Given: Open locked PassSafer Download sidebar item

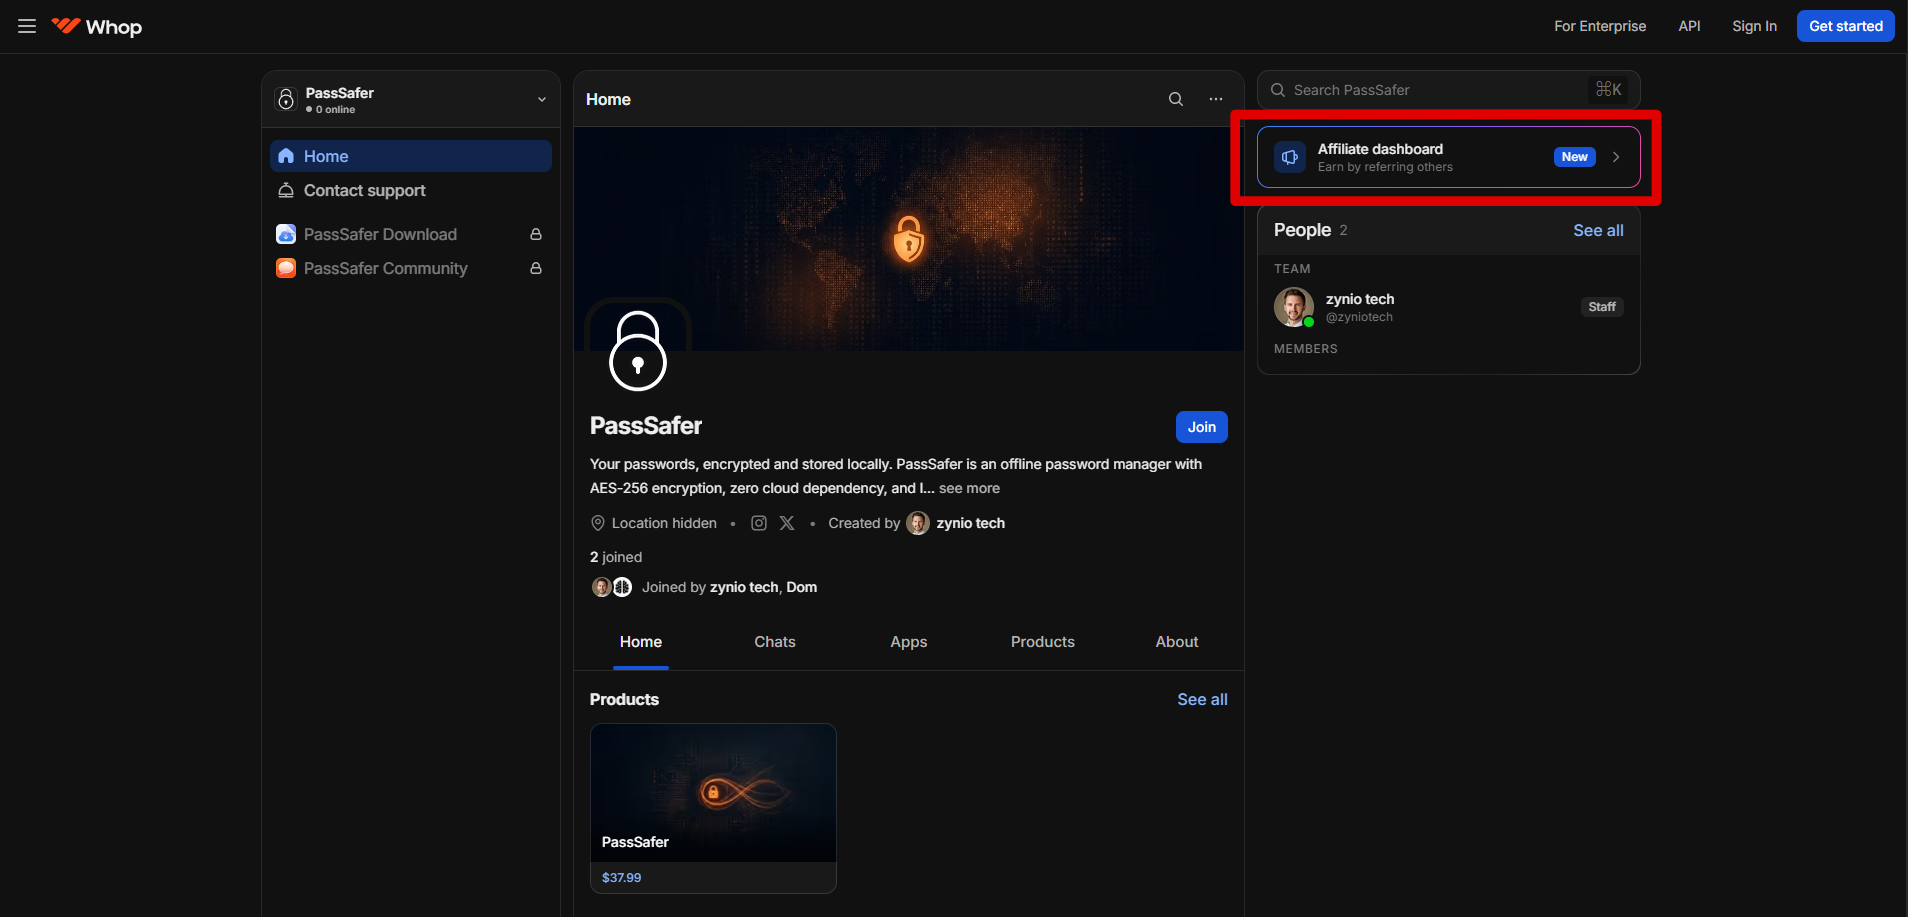Looking at the screenshot, I should [380, 234].
